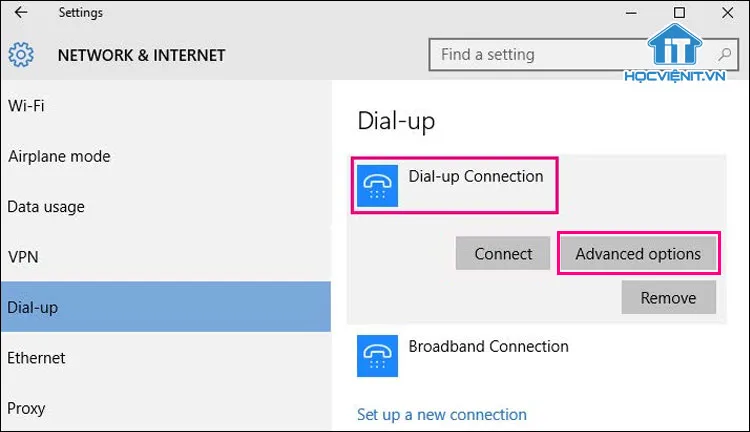Open Advanced options for Dial-up Connection

(638, 254)
